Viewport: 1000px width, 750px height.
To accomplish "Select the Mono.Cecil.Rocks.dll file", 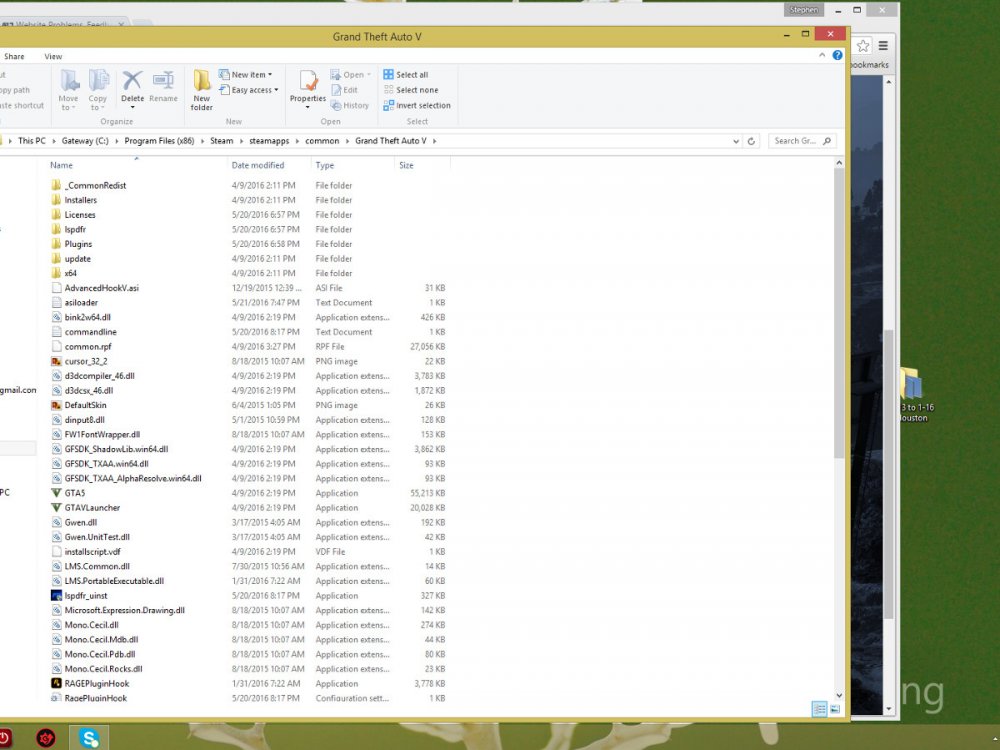I will click(96, 669).
